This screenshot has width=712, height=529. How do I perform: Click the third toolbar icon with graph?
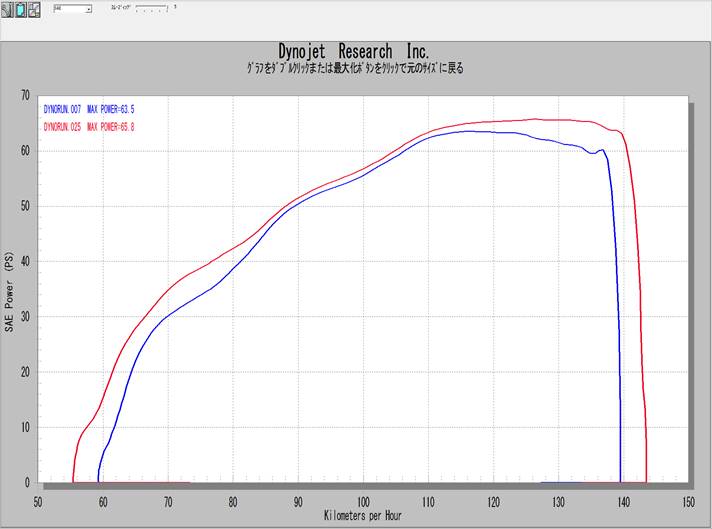(x=35, y=9)
